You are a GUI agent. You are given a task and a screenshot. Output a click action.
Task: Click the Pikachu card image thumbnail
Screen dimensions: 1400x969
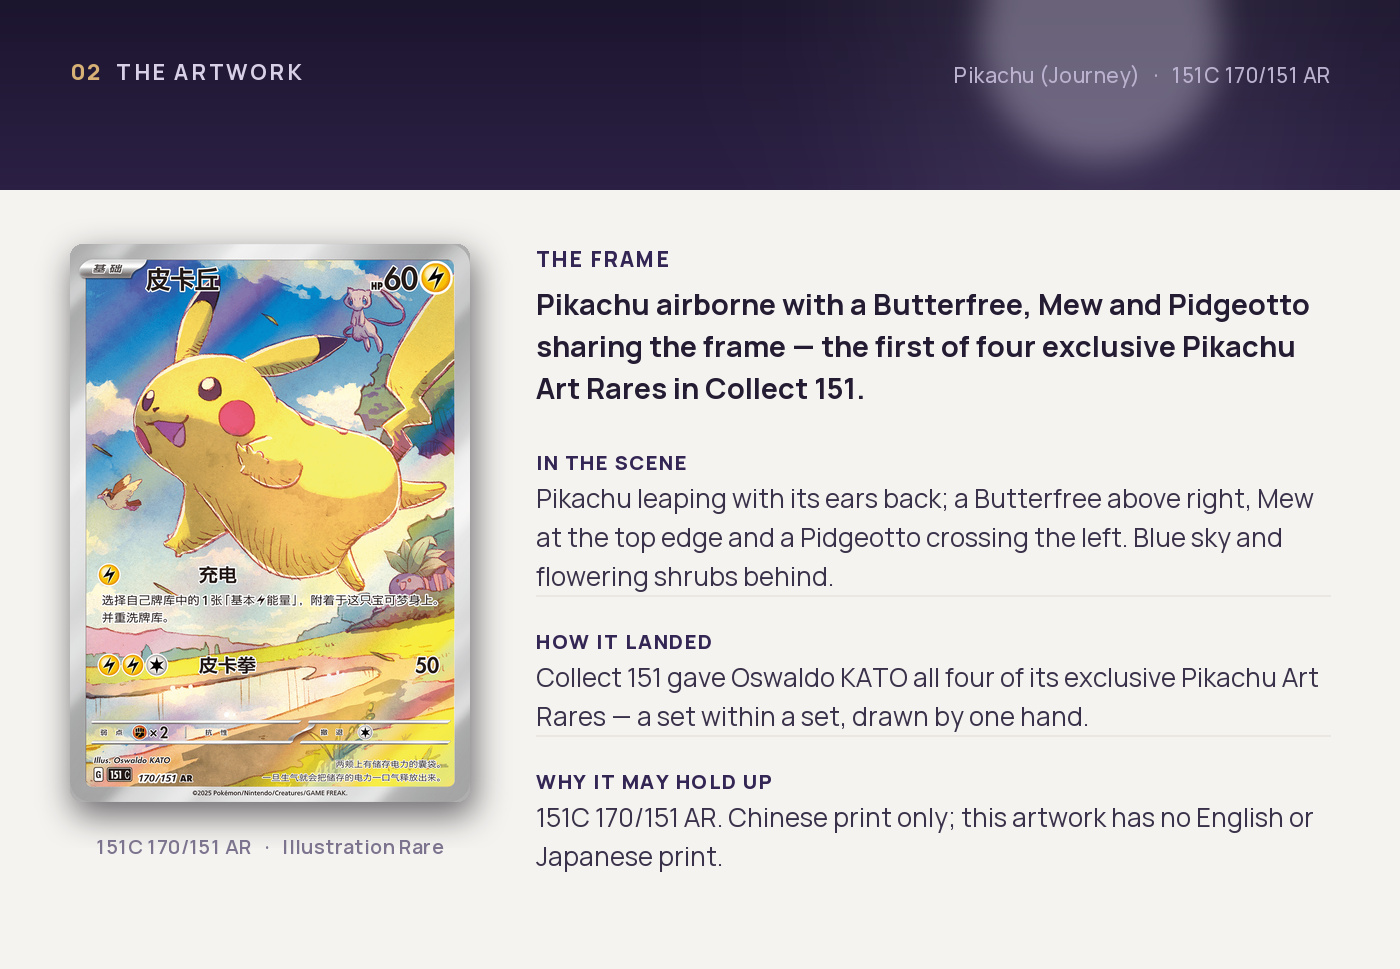point(270,523)
